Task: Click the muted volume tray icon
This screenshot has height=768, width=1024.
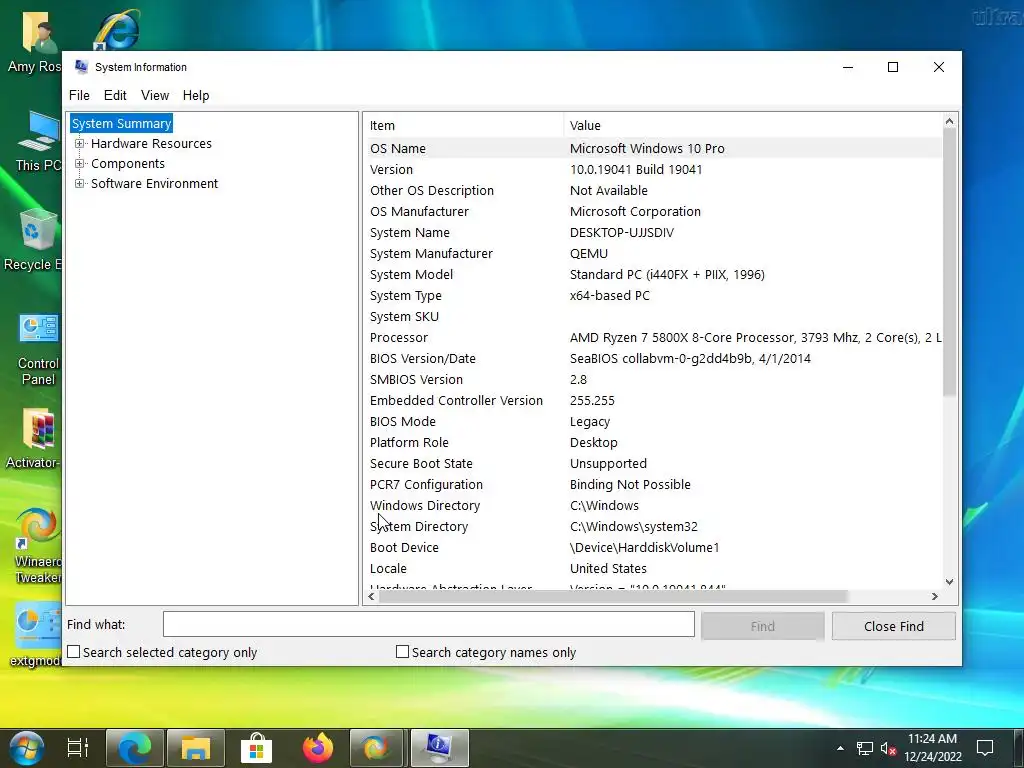Action: [x=888, y=748]
